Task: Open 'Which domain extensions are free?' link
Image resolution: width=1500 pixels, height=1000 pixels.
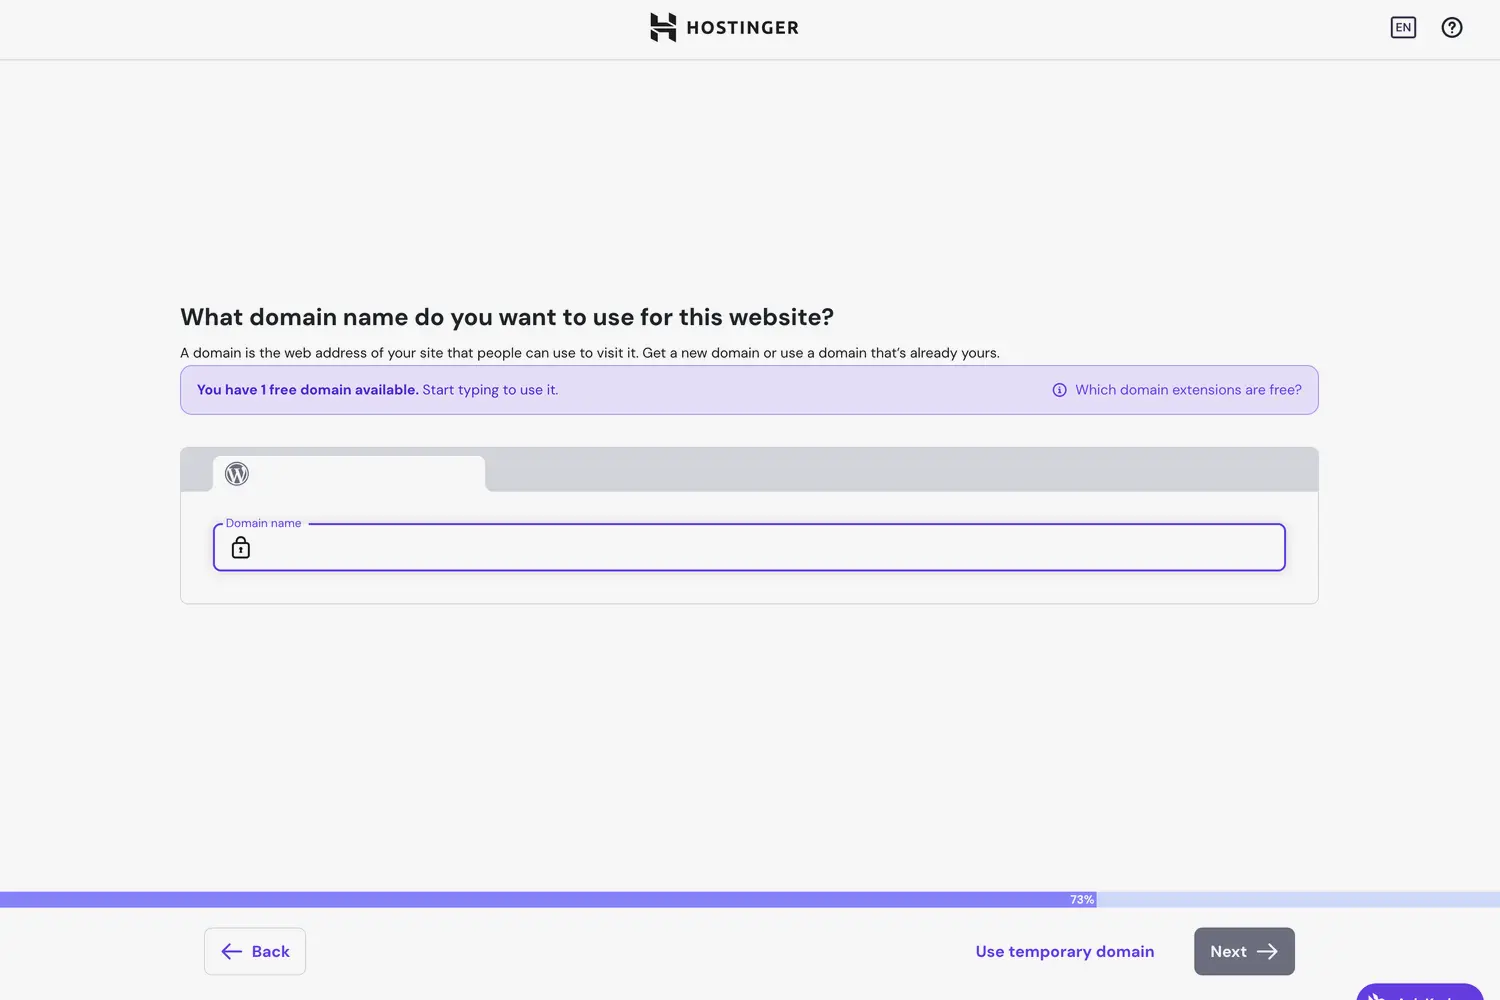Action: pyautogui.click(x=1188, y=390)
